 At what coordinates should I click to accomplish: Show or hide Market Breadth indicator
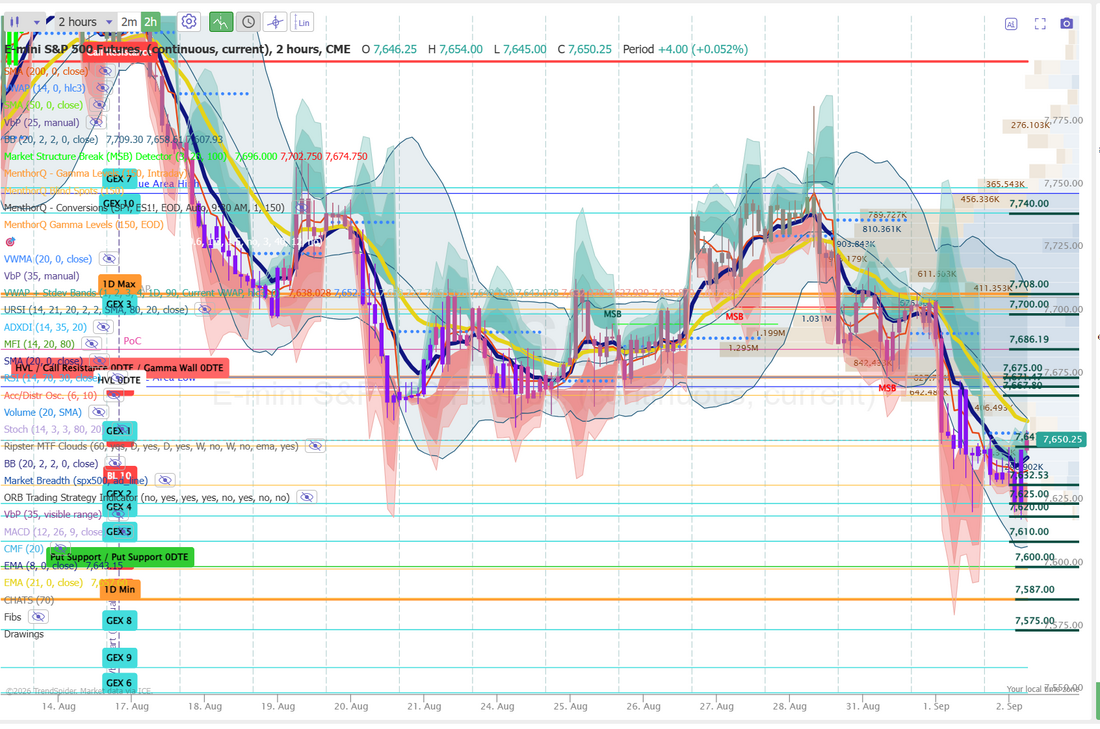click(x=165, y=480)
